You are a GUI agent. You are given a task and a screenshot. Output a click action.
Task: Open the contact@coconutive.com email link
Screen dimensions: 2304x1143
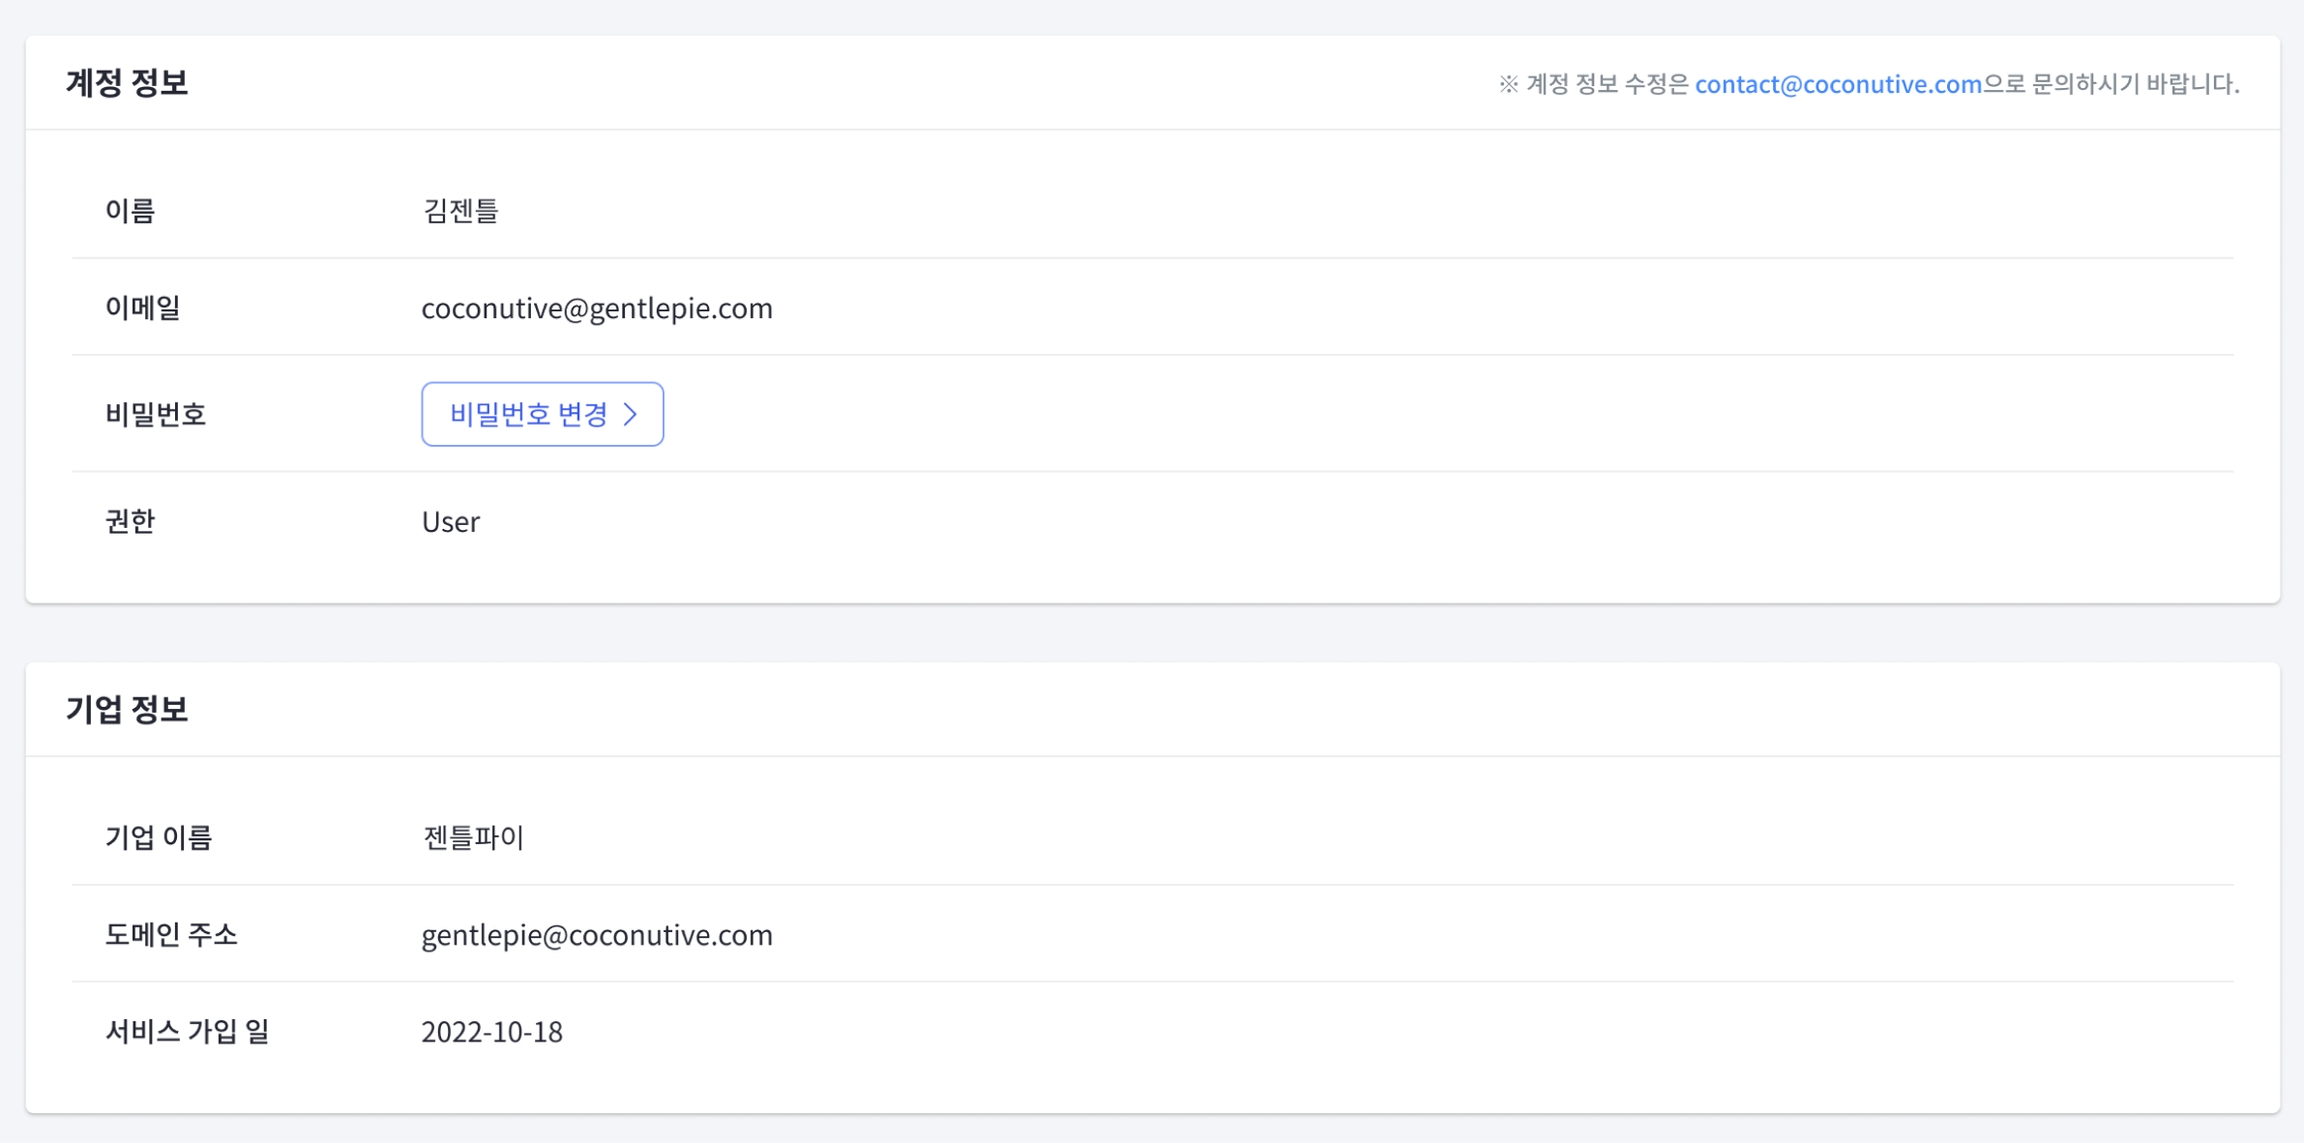(1837, 84)
